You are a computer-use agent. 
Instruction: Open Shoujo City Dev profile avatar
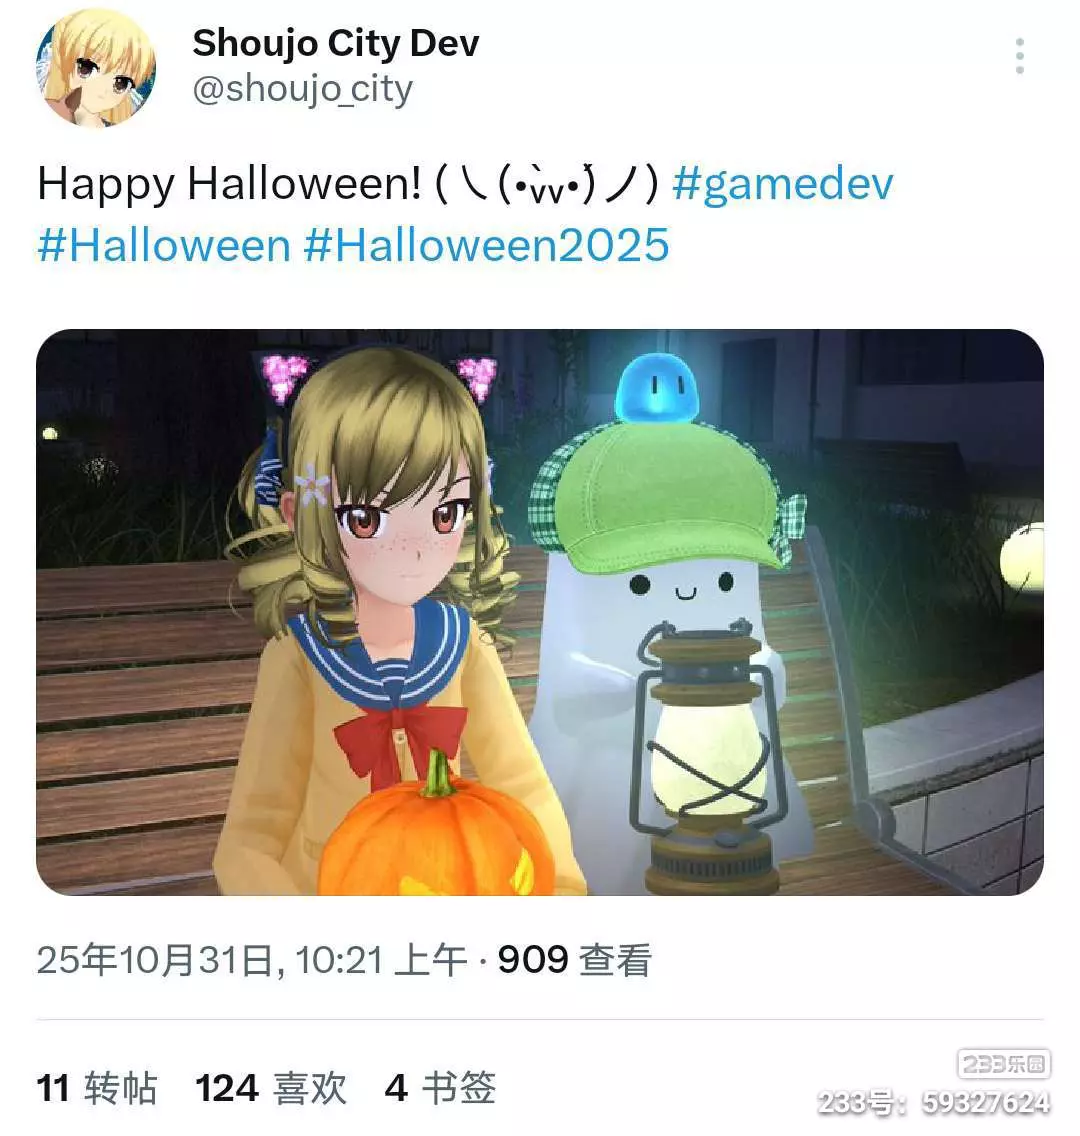(96, 67)
